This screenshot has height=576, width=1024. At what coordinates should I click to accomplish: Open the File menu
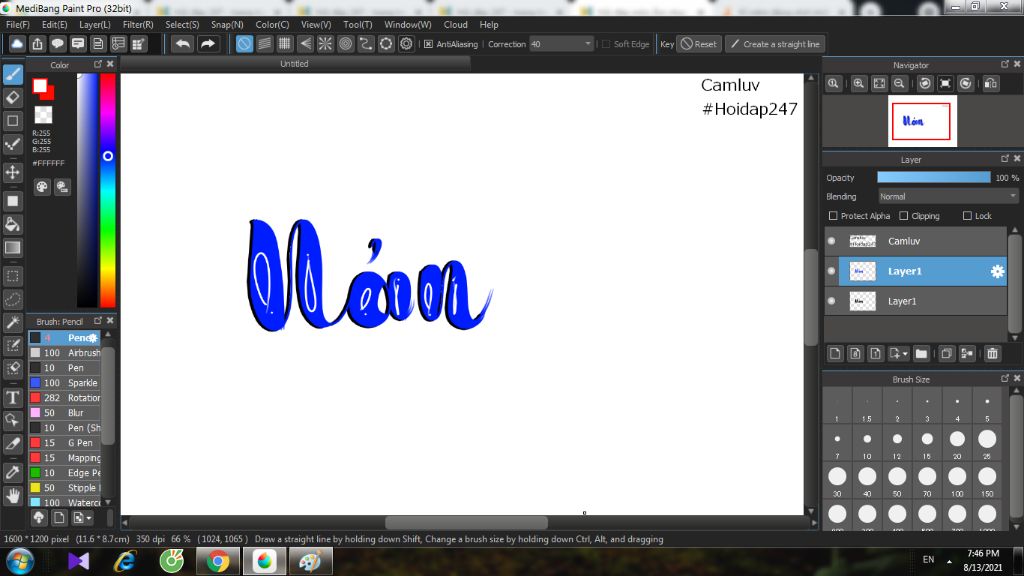click(17, 24)
